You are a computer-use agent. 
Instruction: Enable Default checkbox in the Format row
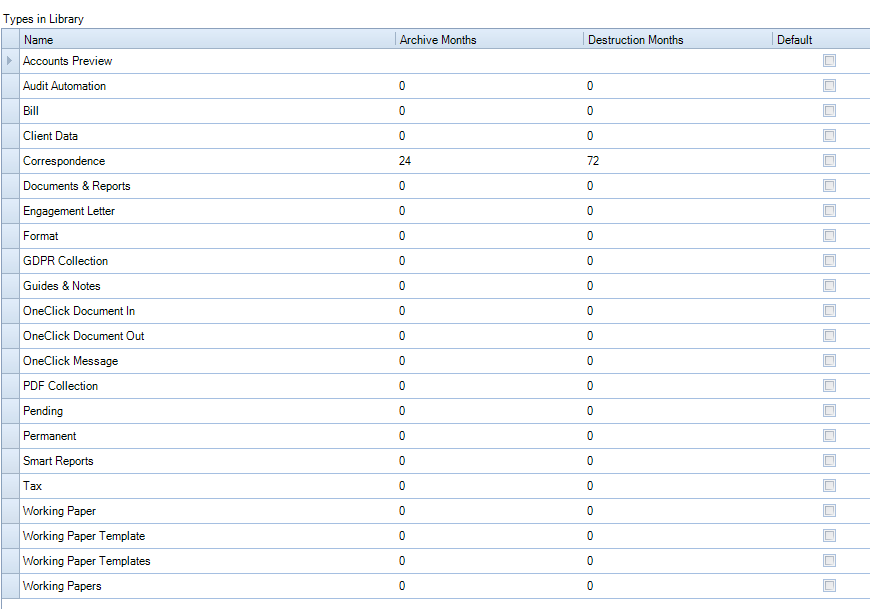coord(829,235)
